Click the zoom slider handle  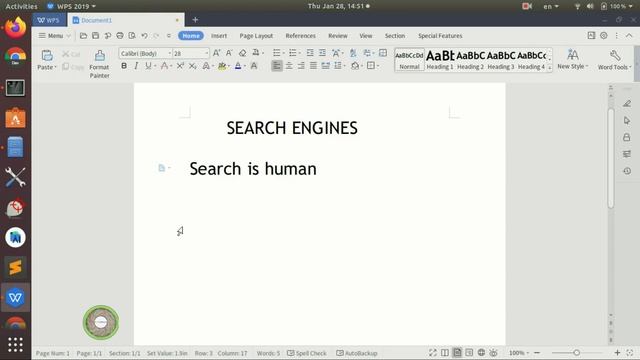click(576, 353)
